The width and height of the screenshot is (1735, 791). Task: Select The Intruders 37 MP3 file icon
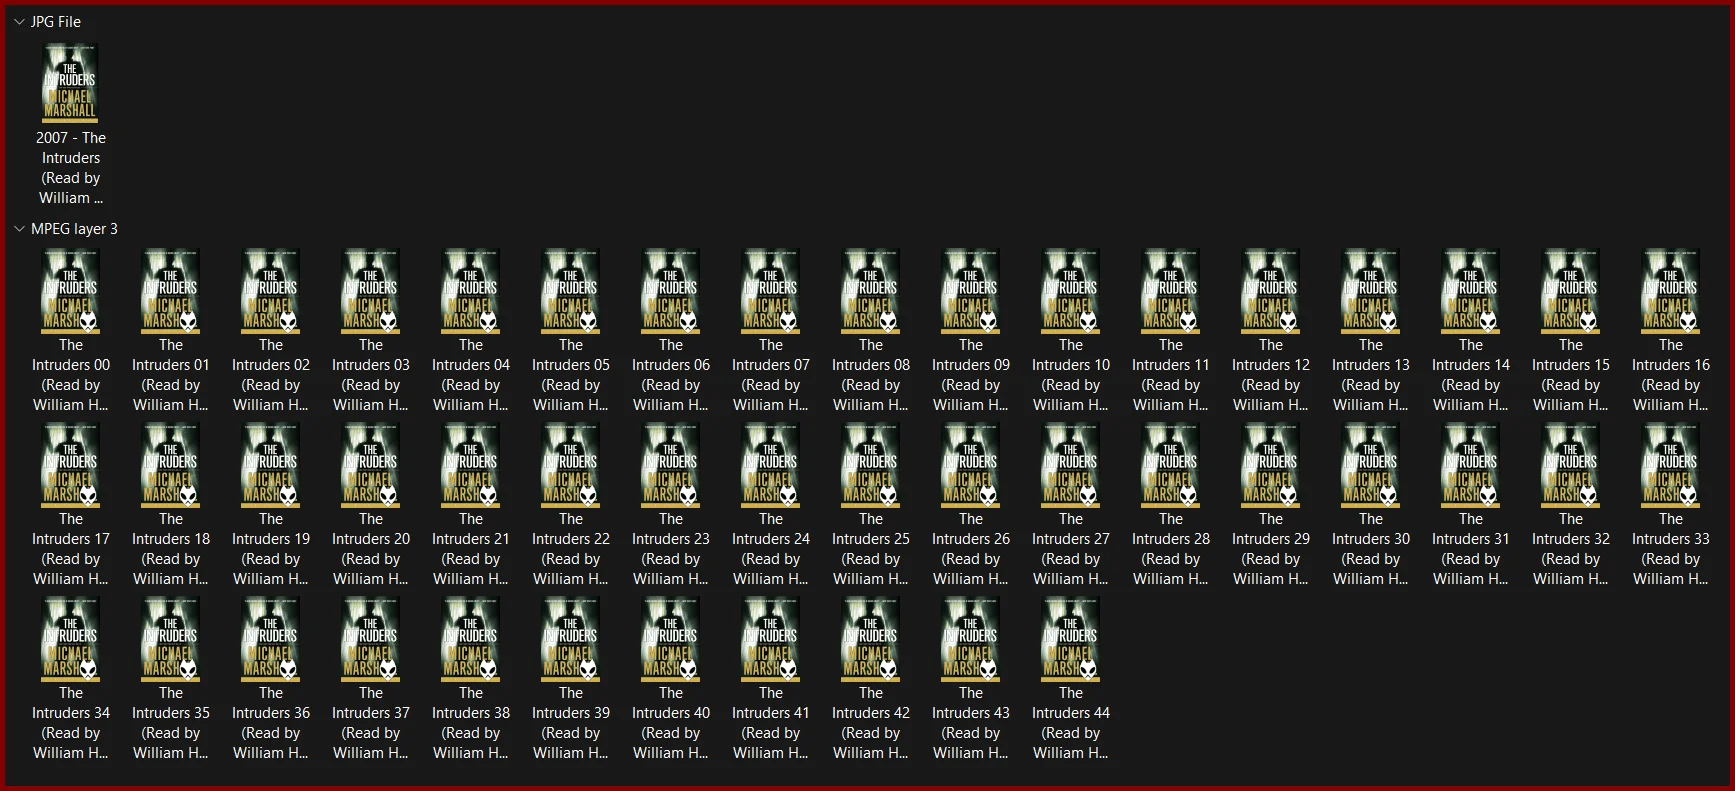click(371, 639)
